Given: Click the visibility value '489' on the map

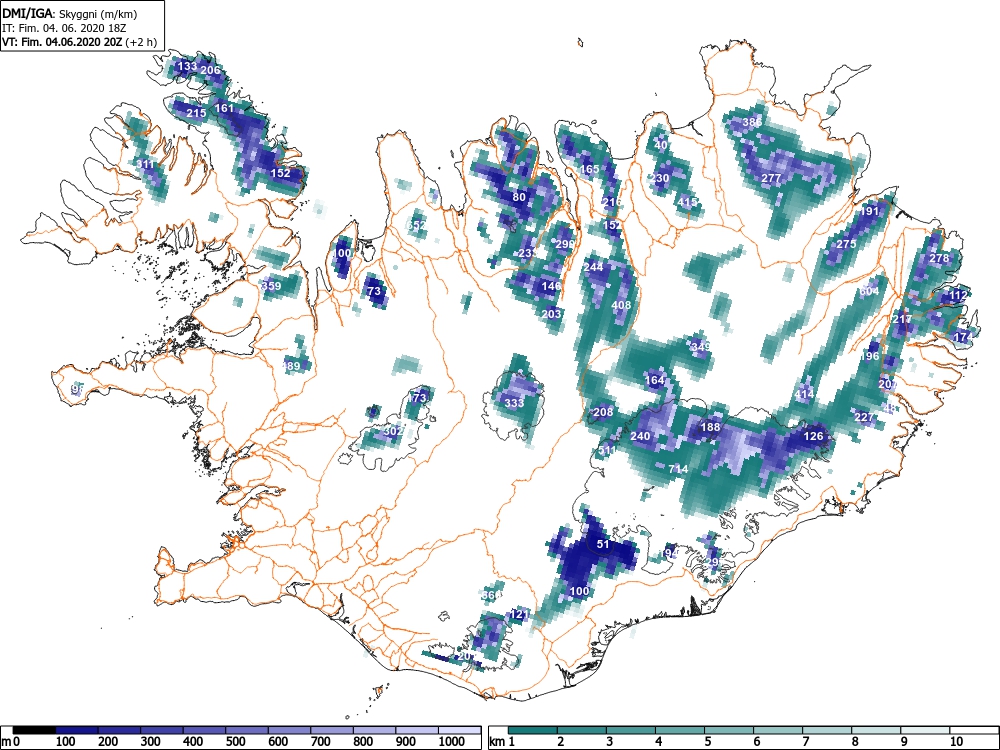Looking at the screenshot, I should point(291,366).
